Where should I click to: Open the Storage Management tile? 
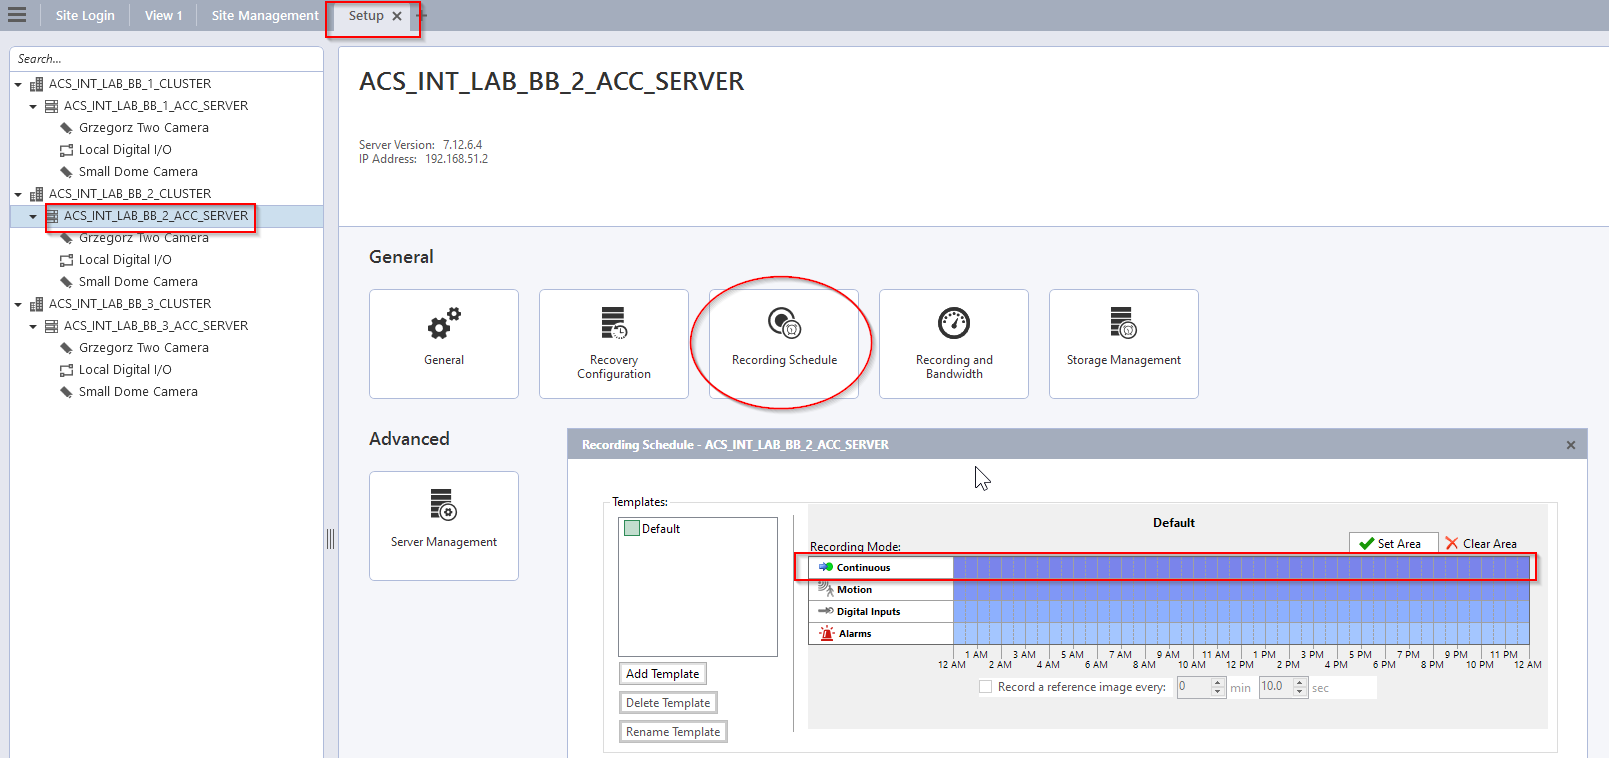[1123, 343]
